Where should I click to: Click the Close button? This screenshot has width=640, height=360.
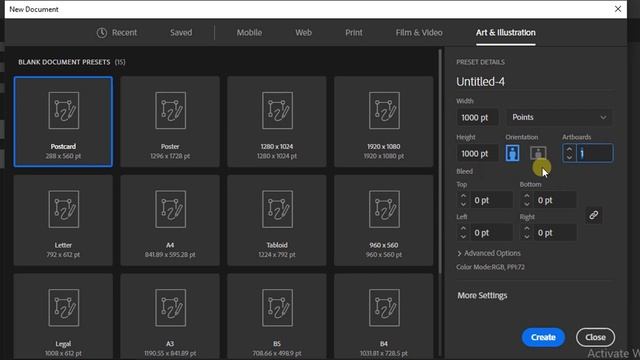tap(595, 338)
